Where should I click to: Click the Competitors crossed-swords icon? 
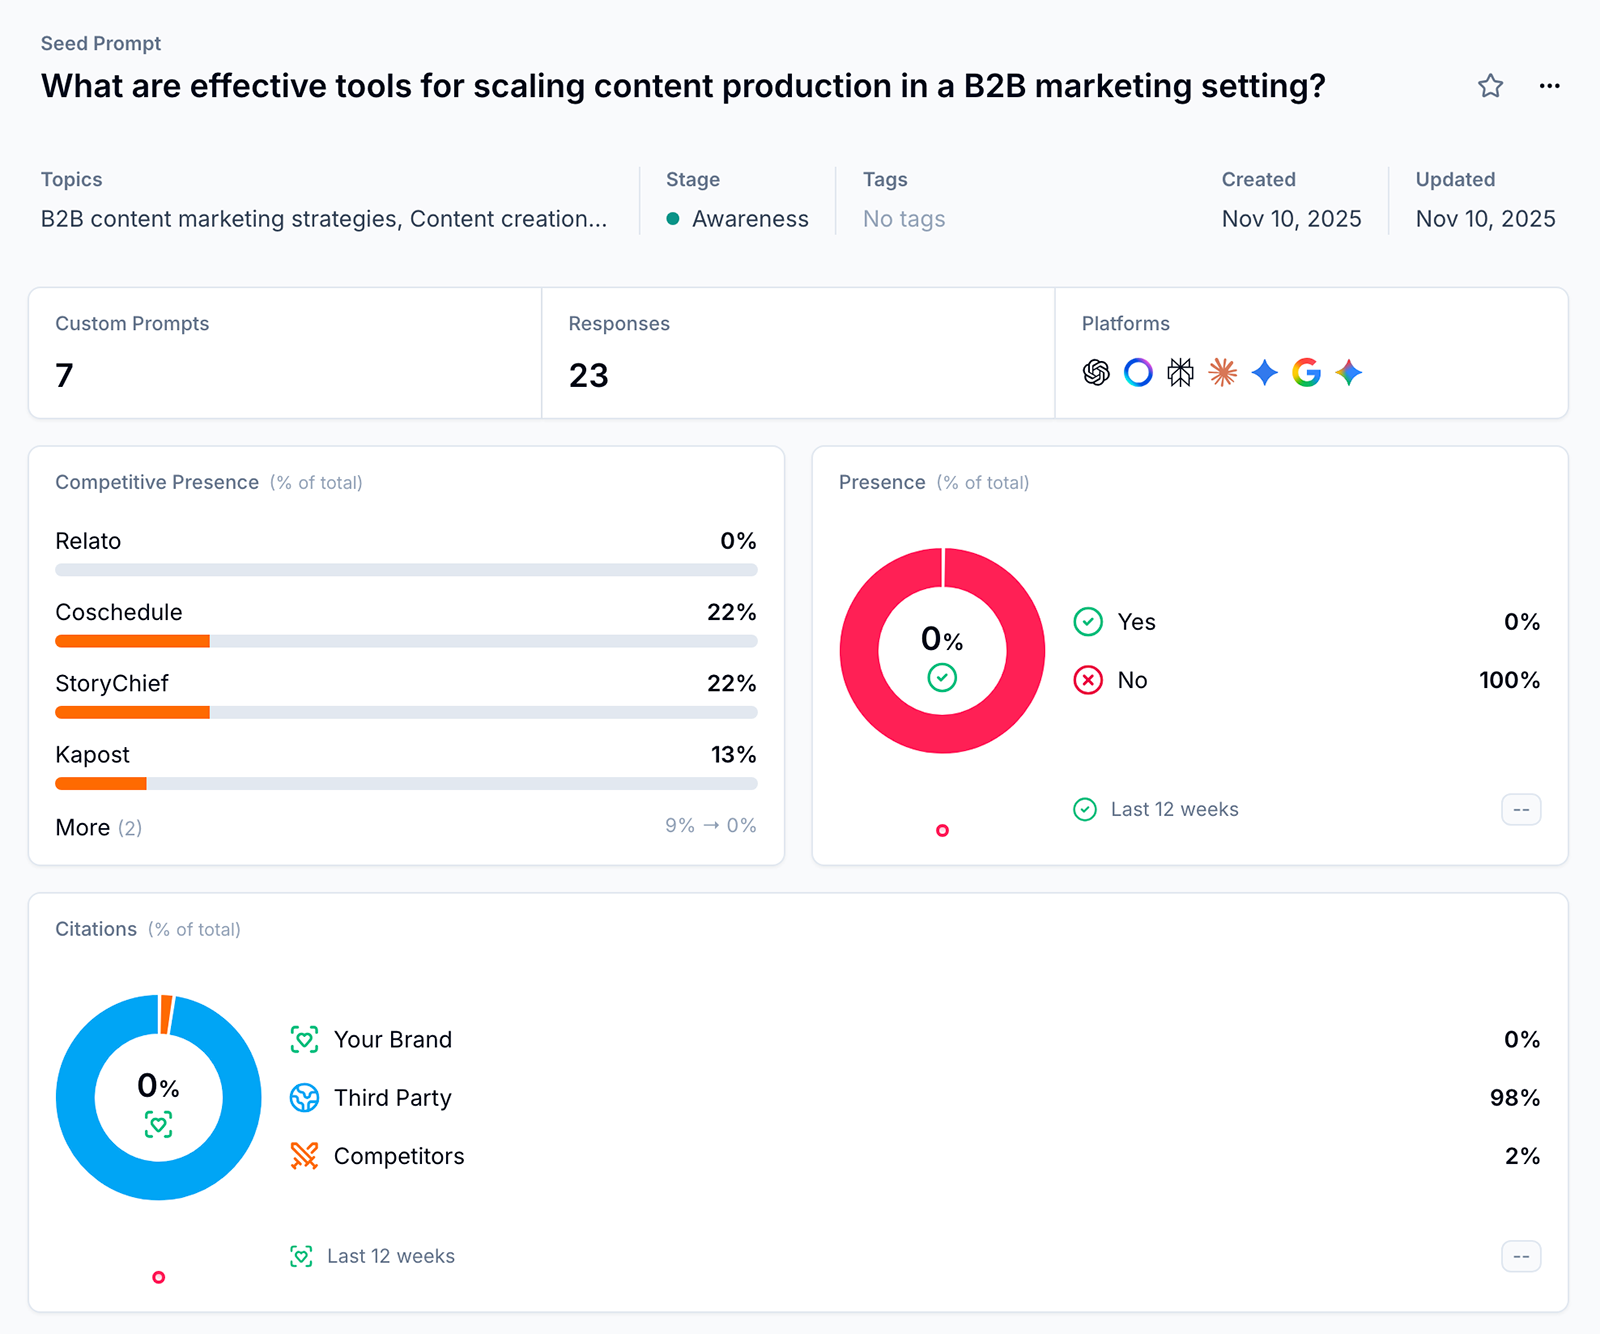tap(304, 1156)
